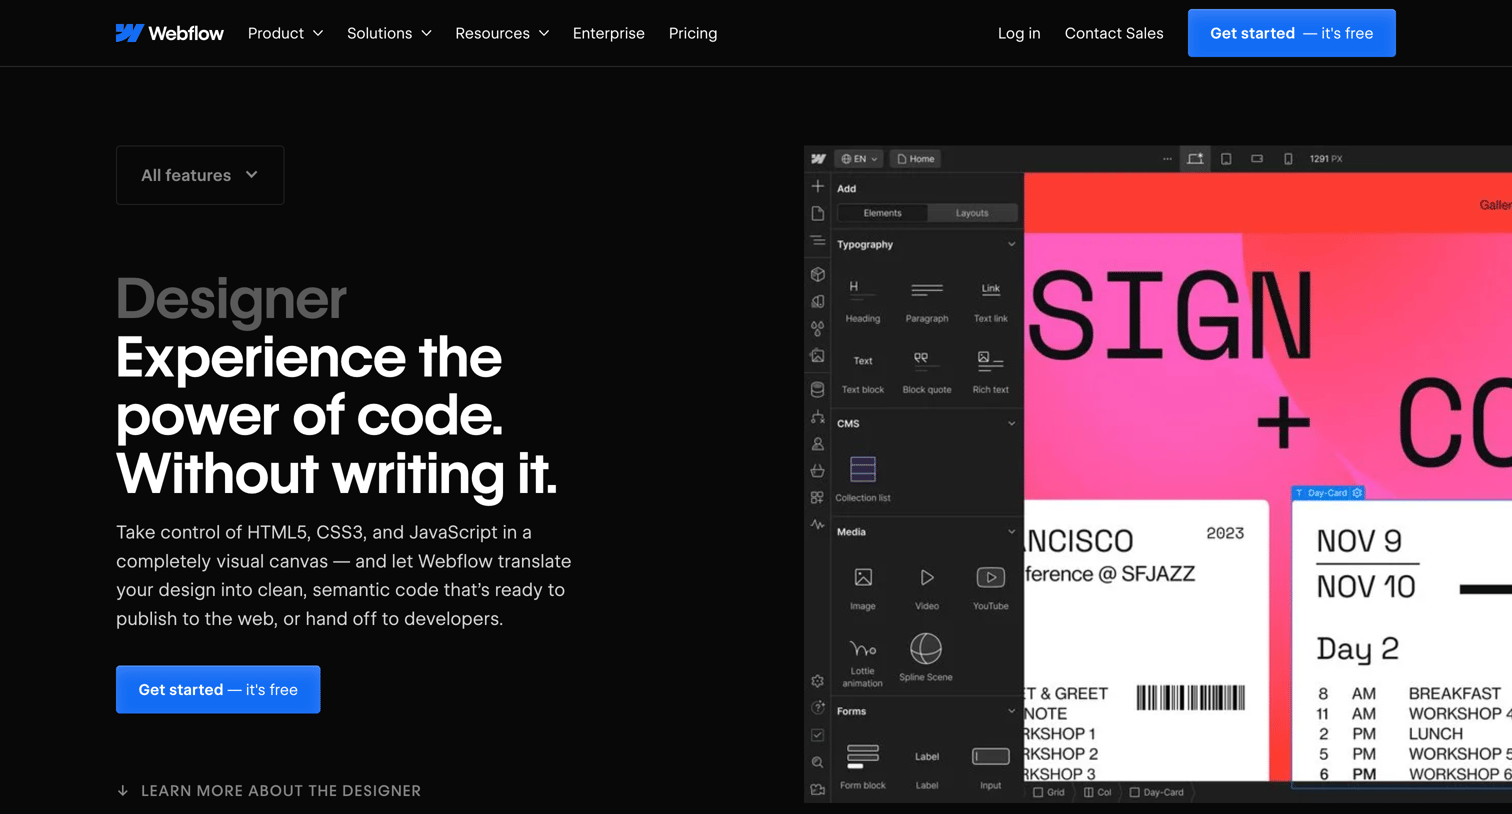Open the video tutorials camera icon
Screen dimensions: 1512x814
coord(817,789)
